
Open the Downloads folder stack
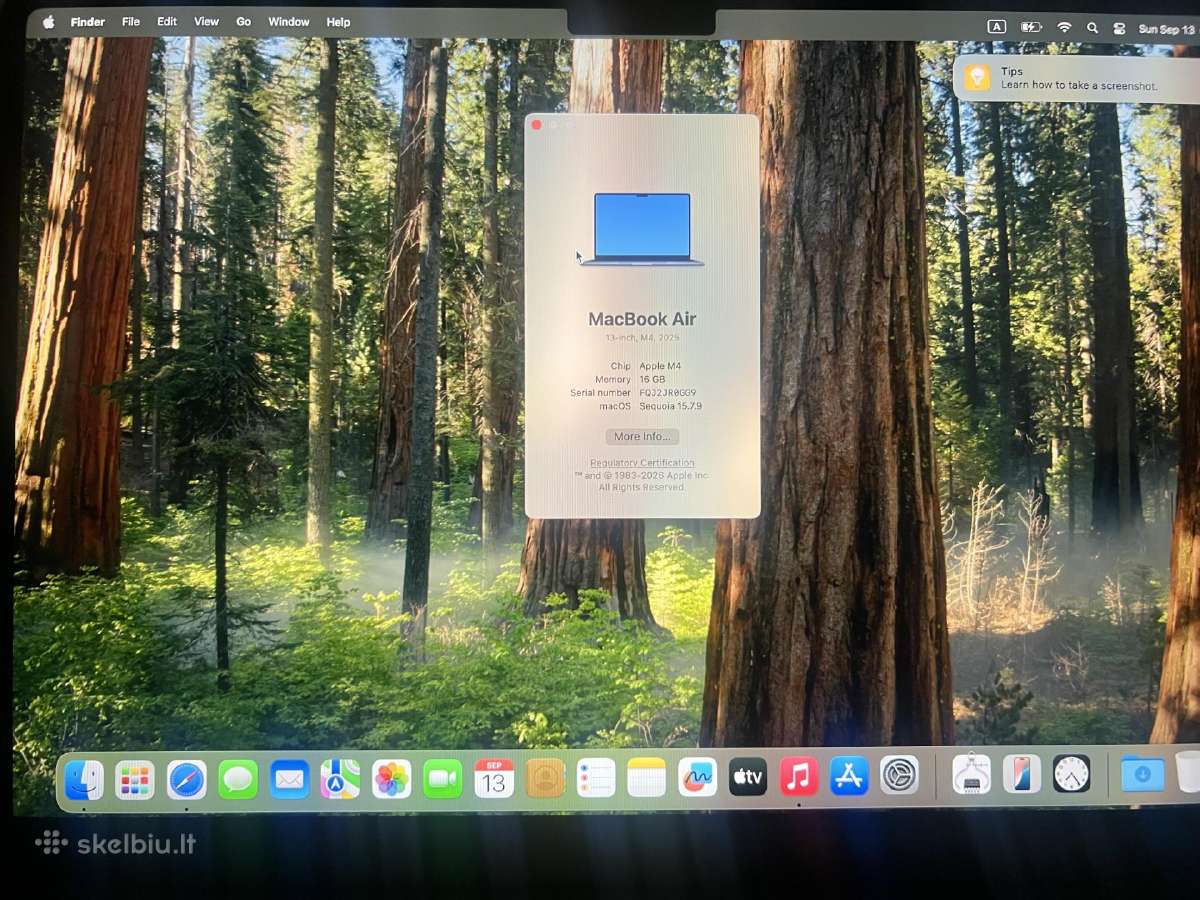coord(1143,773)
